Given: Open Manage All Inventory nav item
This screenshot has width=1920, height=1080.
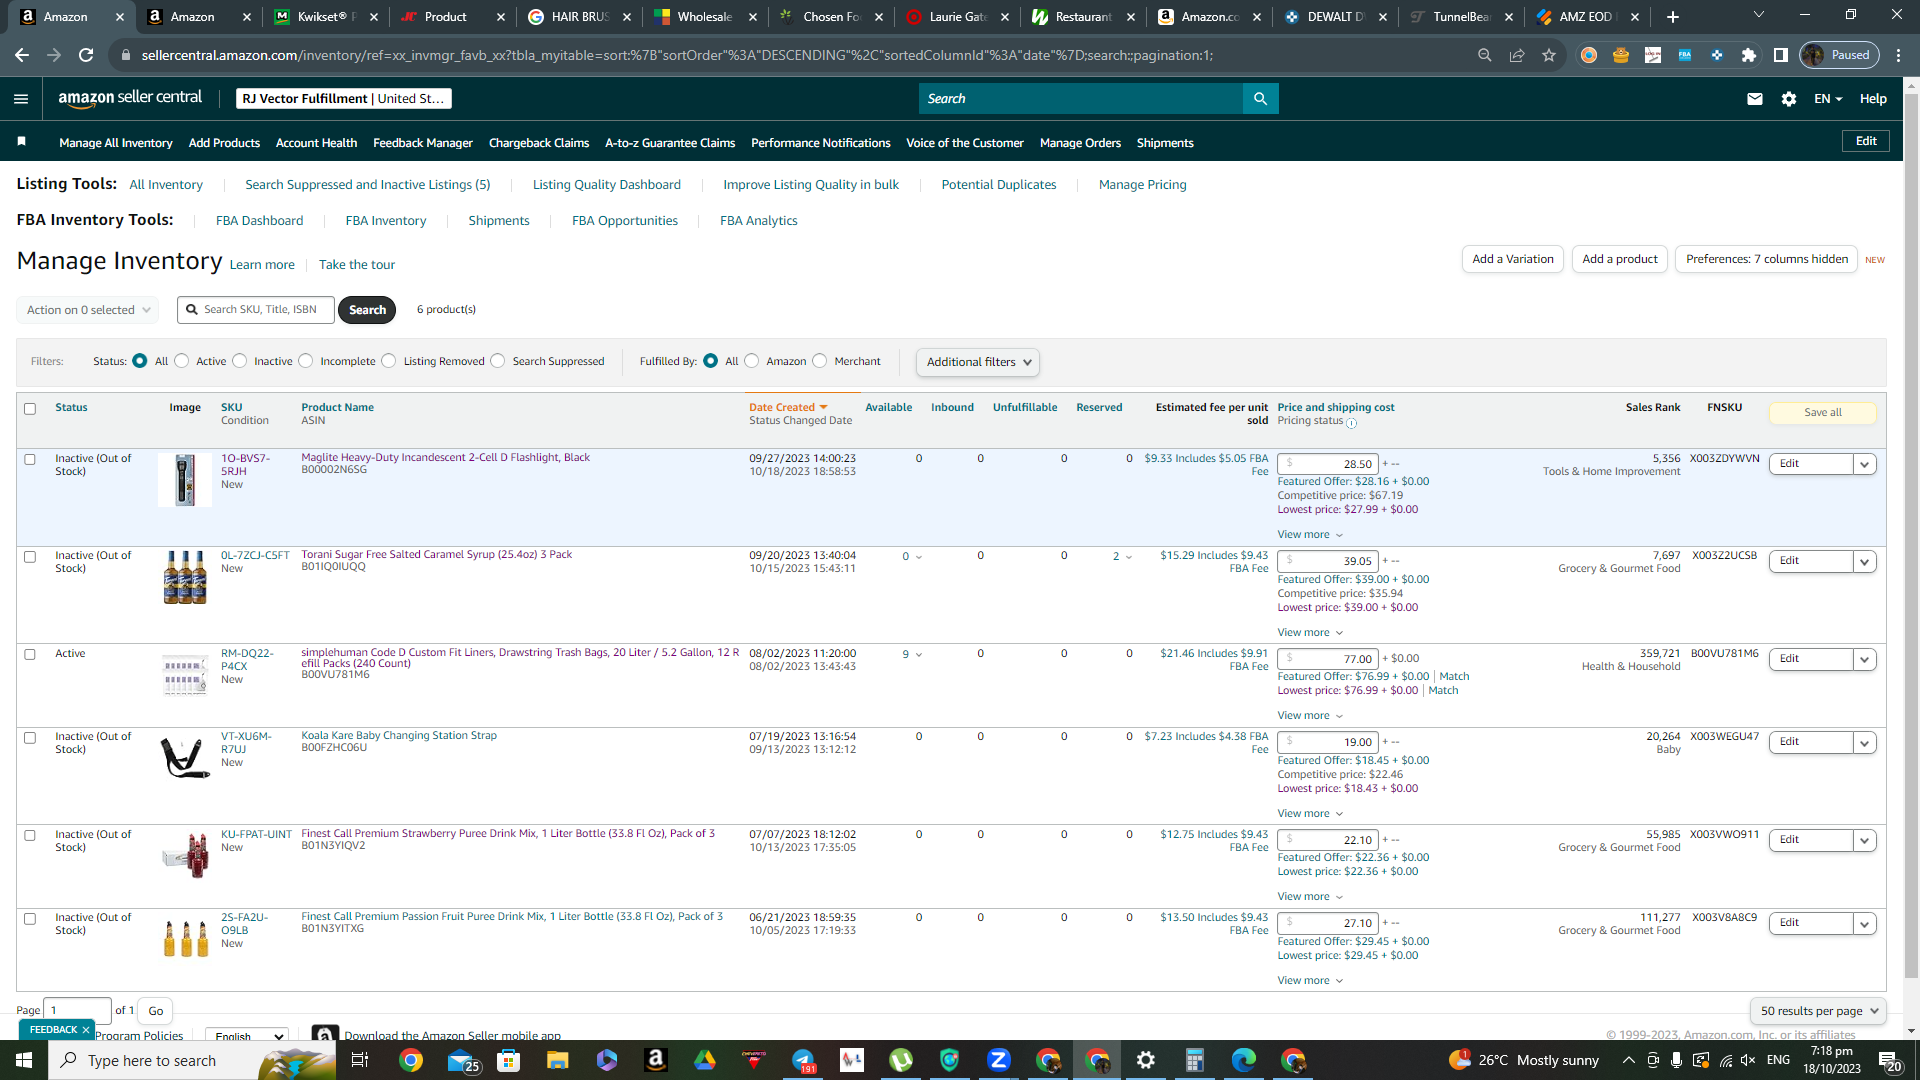Looking at the screenshot, I should 115,143.
